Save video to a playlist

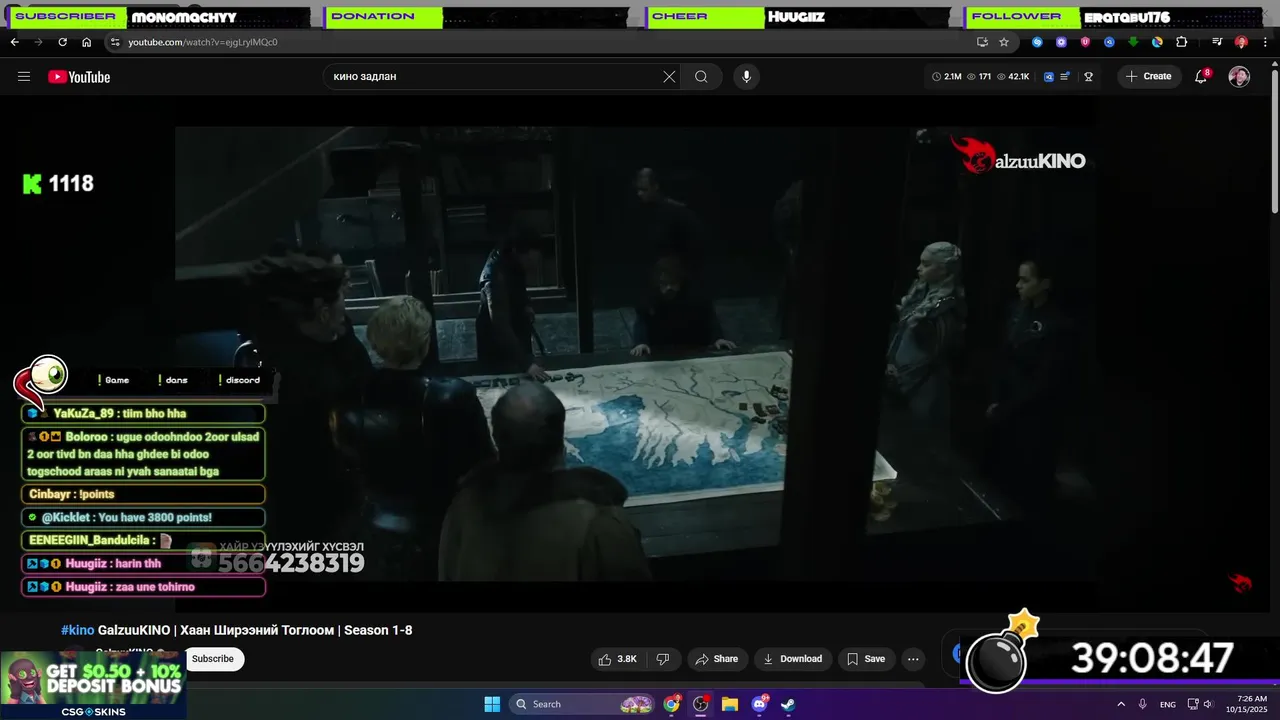click(866, 659)
